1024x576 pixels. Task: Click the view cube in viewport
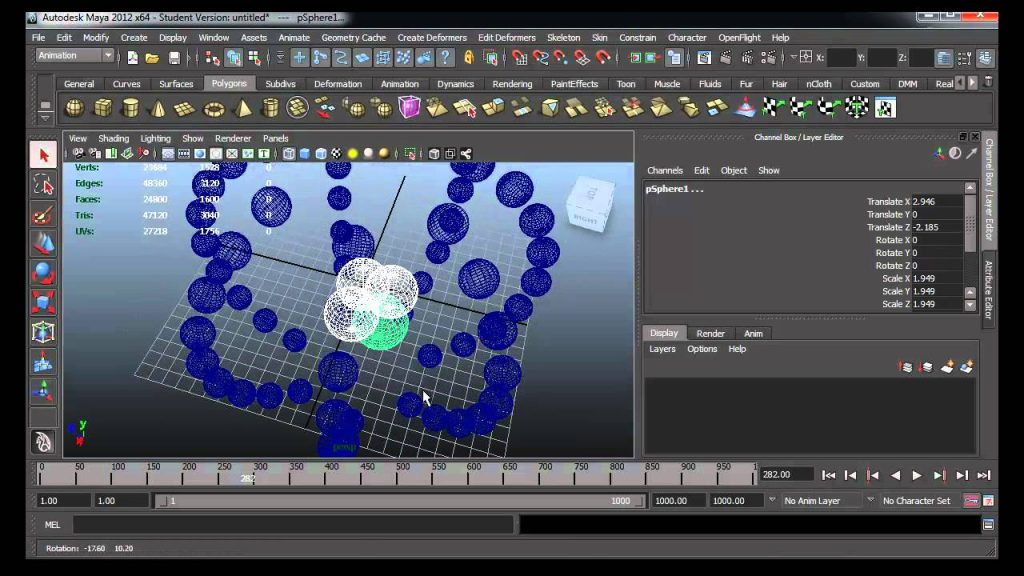(x=590, y=203)
